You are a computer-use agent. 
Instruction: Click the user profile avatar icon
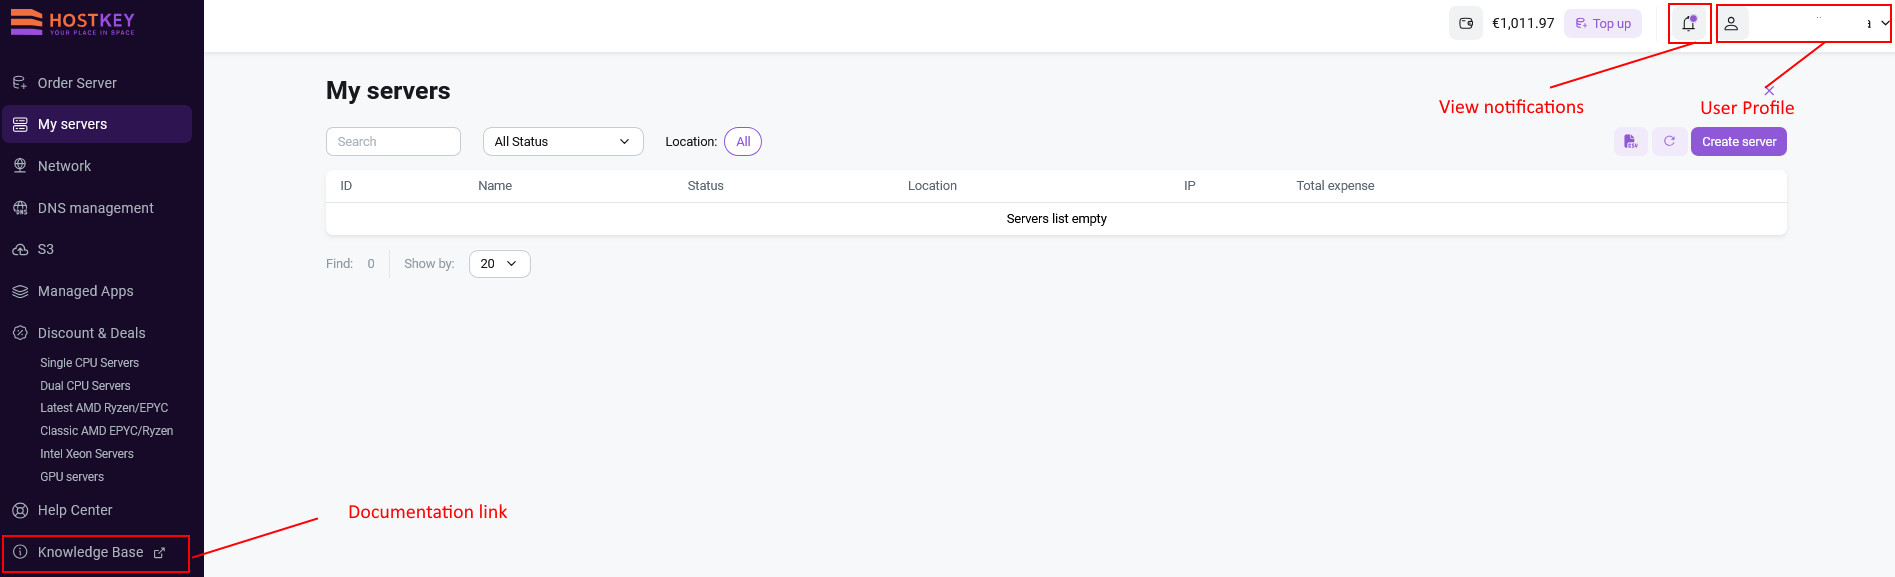pyautogui.click(x=1731, y=24)
